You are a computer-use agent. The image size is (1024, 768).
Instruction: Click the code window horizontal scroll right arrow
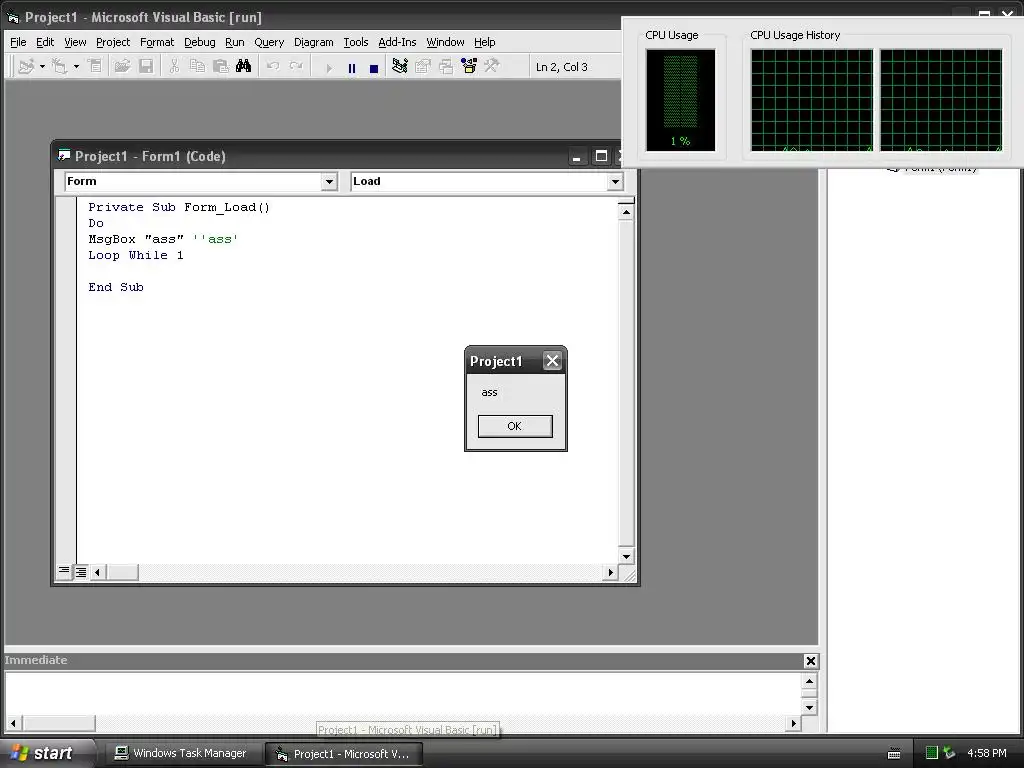coord(610,573)
